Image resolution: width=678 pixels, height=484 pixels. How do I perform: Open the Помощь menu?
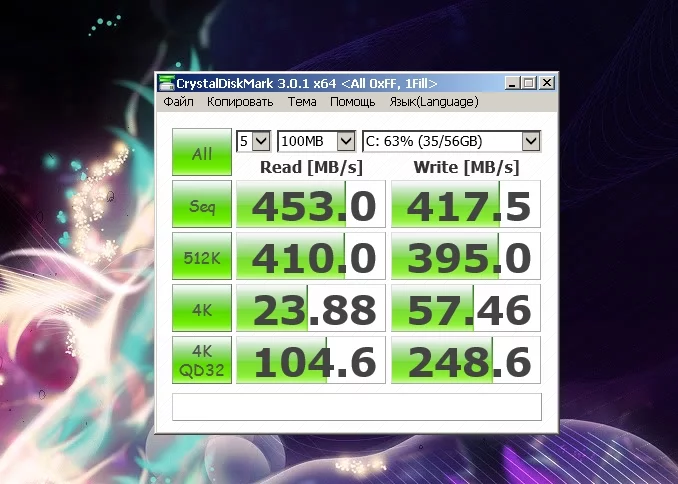pyautogui.click(x=352, y=102)
